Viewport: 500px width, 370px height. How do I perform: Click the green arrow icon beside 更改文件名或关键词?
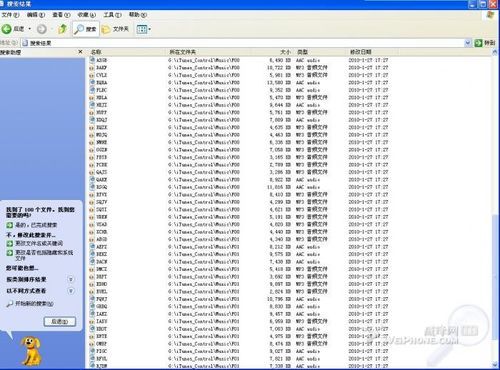[x=10, y=244]
